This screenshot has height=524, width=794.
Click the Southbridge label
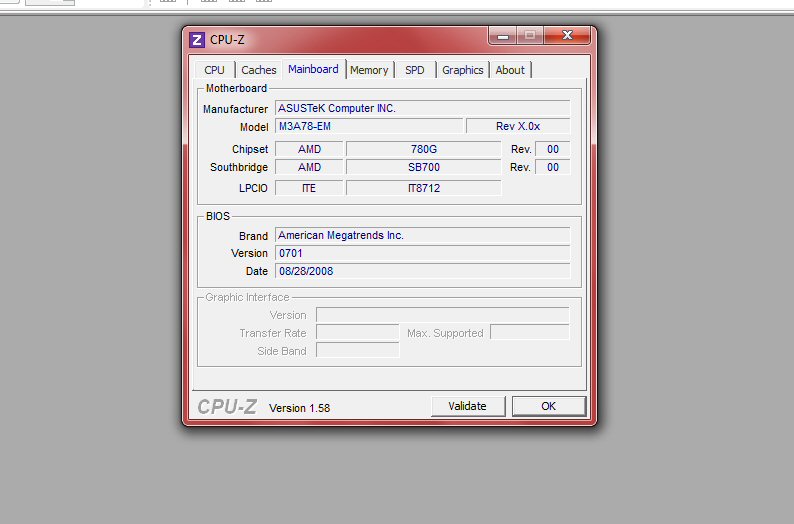[239, 167]
